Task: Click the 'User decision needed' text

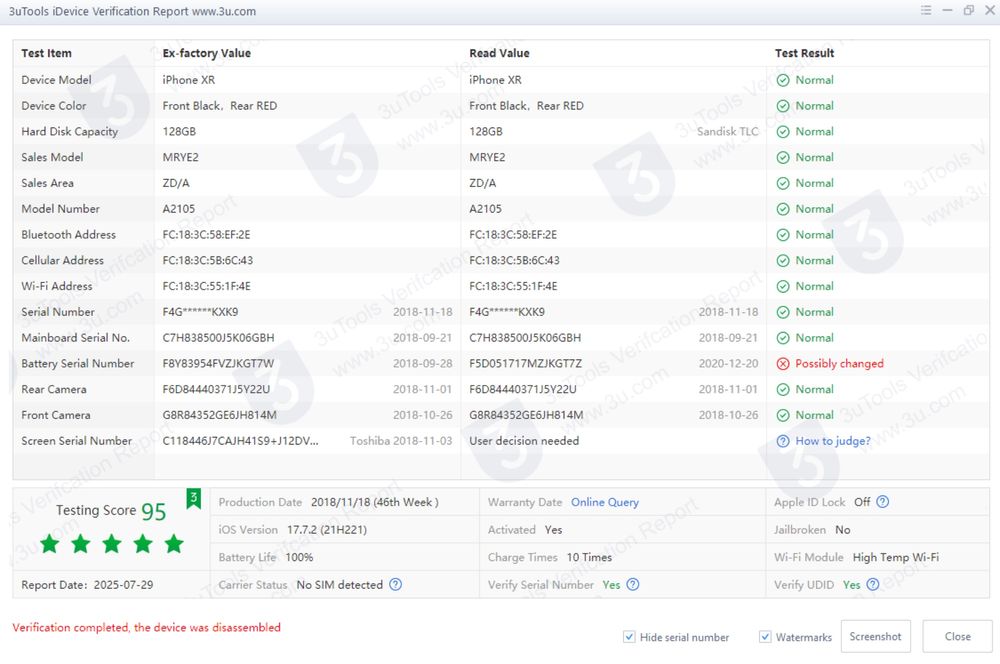Action: pyautogui.click(x=524, y=441)
